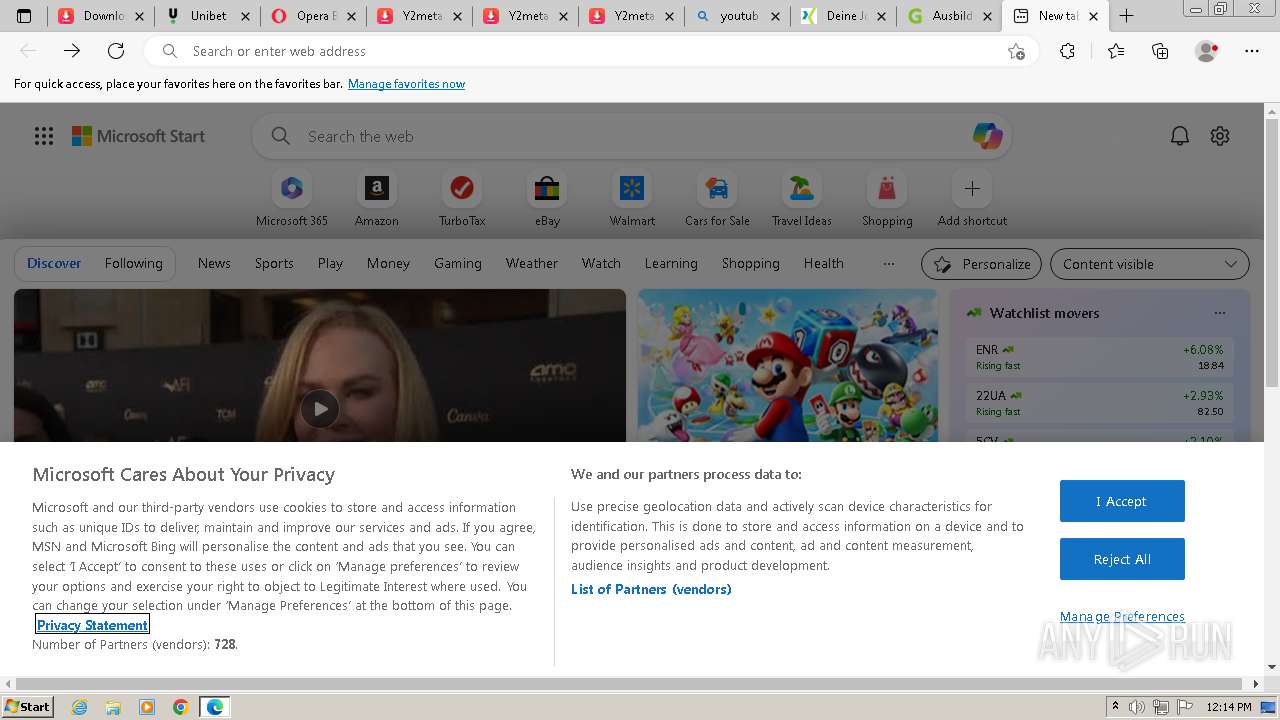Open the Health category
The height and width of the screenshot is (720, 1280).
(x=823, y=263)
